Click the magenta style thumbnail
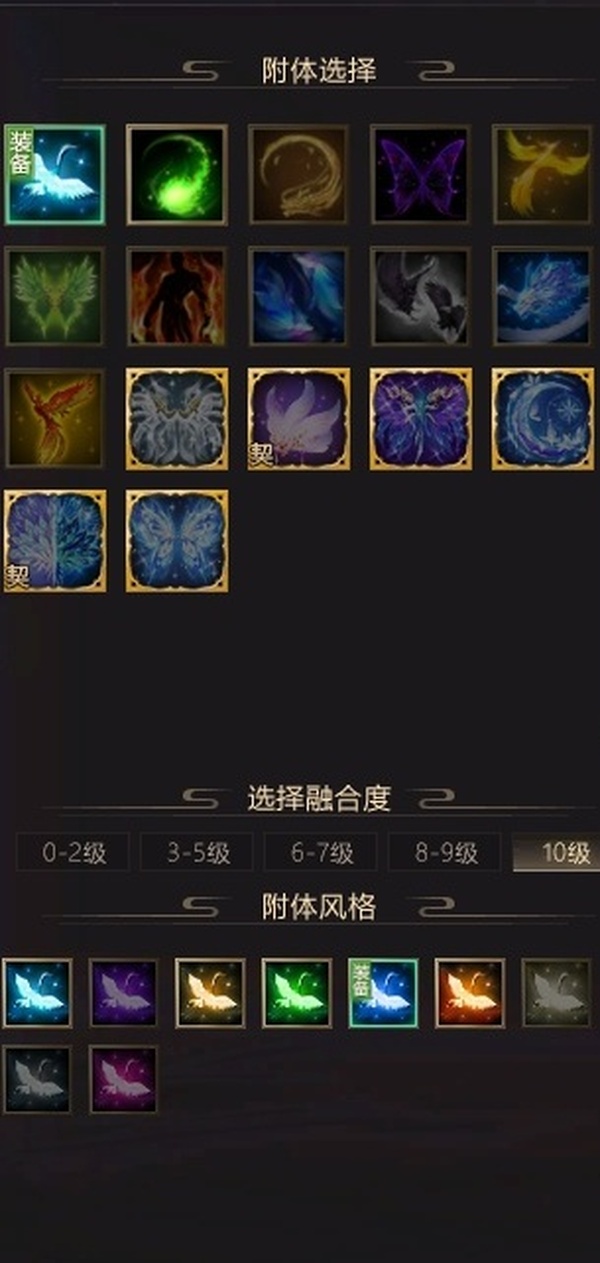Image resolution: width=600 pixels, height=1263 pixels. (124, 1079)
